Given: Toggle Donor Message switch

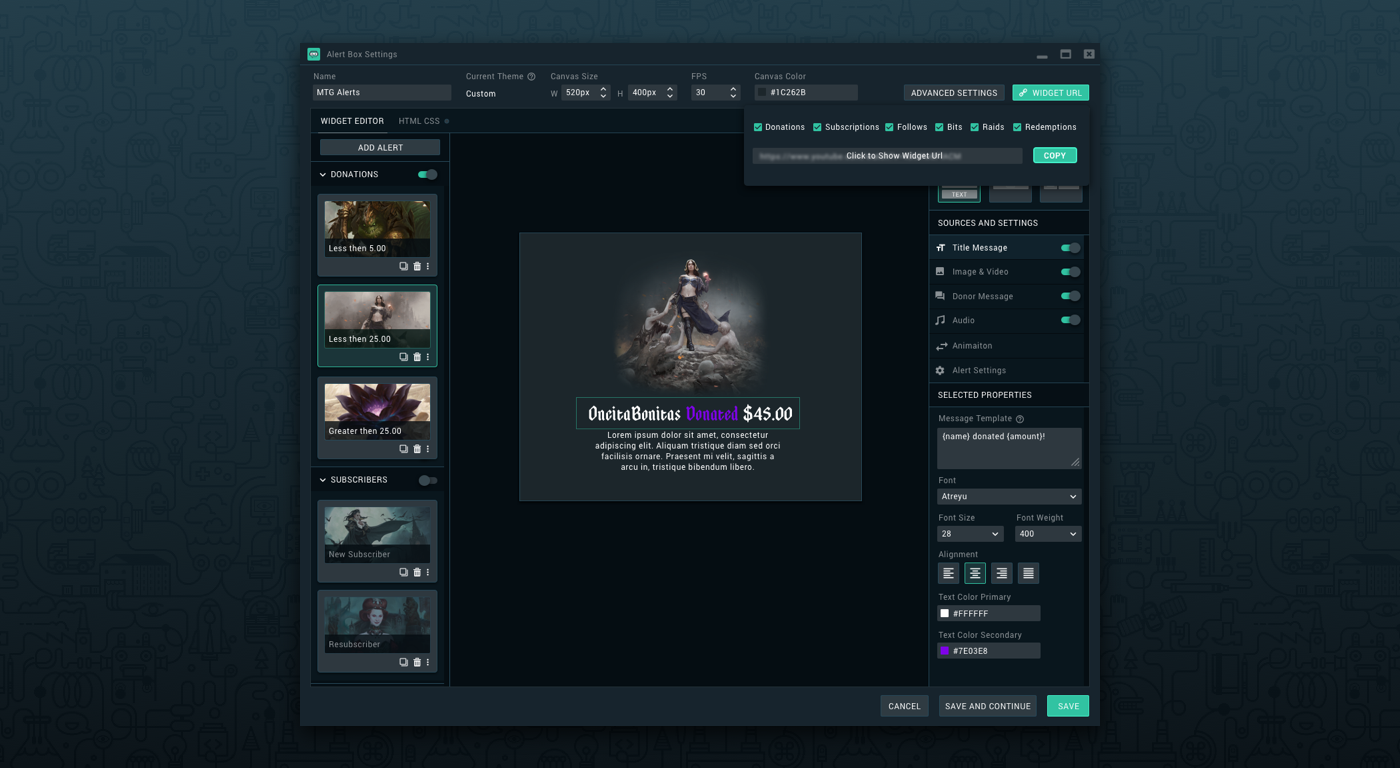Looking at the screenshot, I should tap(1070, 296).
